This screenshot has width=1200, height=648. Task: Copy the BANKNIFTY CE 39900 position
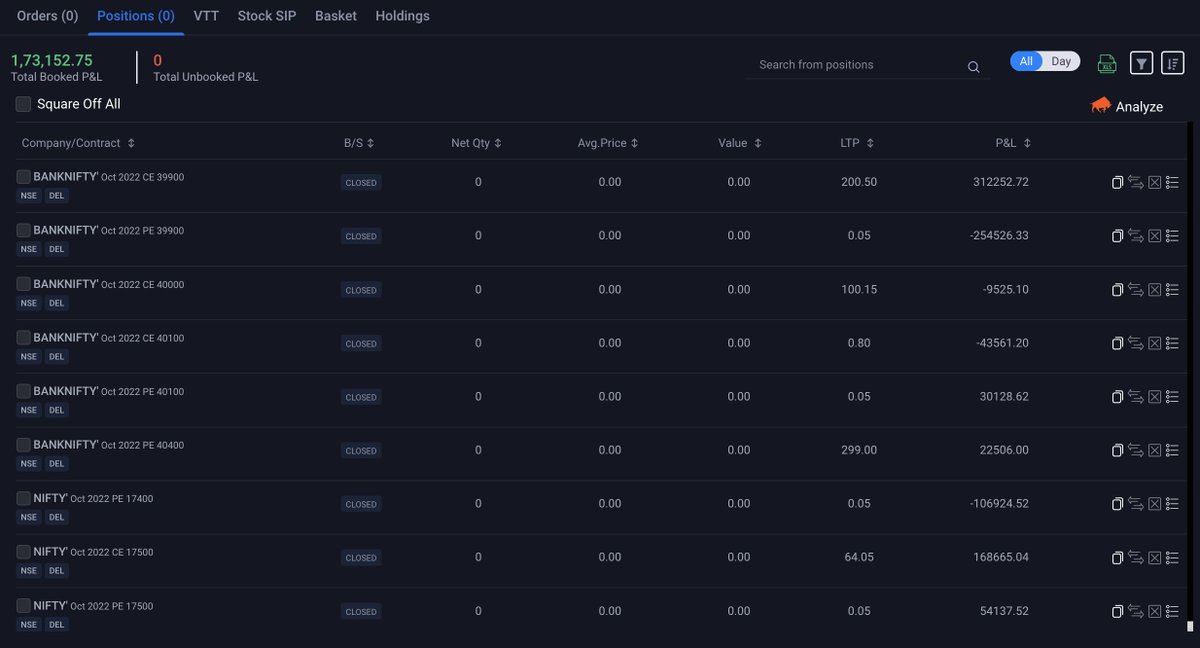coord(1118,182)
